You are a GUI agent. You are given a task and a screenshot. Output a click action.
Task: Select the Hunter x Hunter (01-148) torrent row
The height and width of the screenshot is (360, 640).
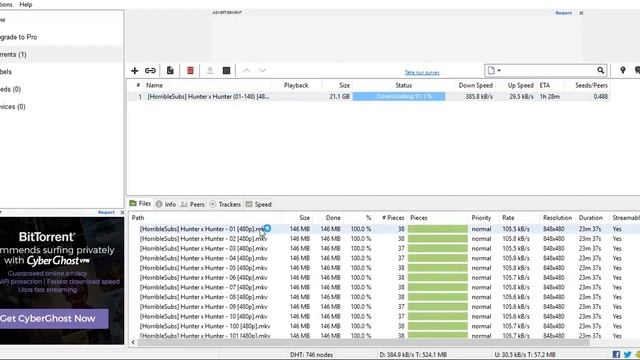click(368, 97)
